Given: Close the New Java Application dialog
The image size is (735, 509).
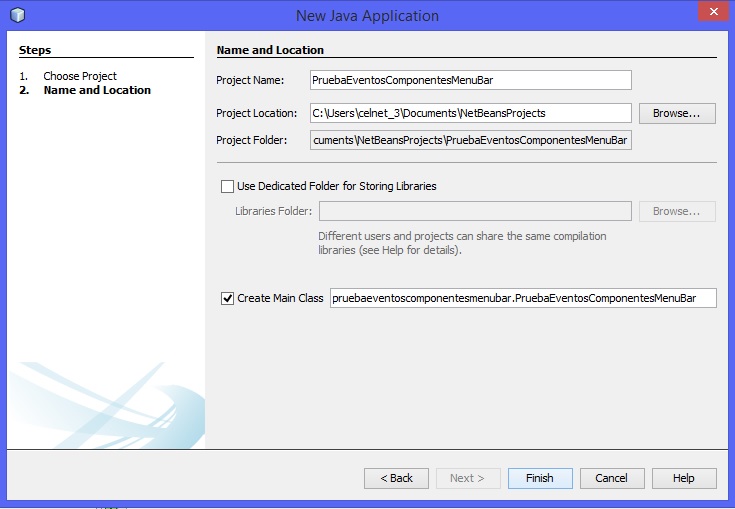Looking at the screenshot, I should (x=711, y=13).
